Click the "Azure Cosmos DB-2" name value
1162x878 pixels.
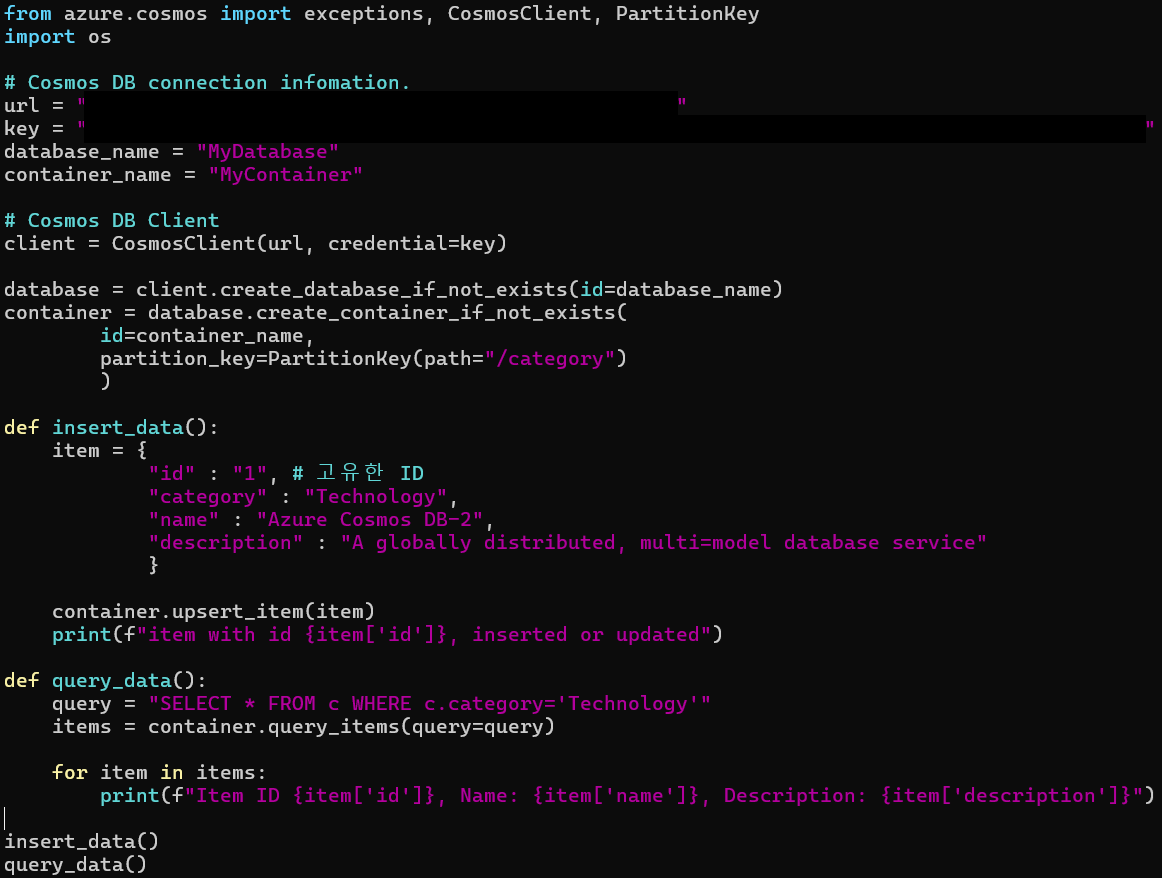370,519
